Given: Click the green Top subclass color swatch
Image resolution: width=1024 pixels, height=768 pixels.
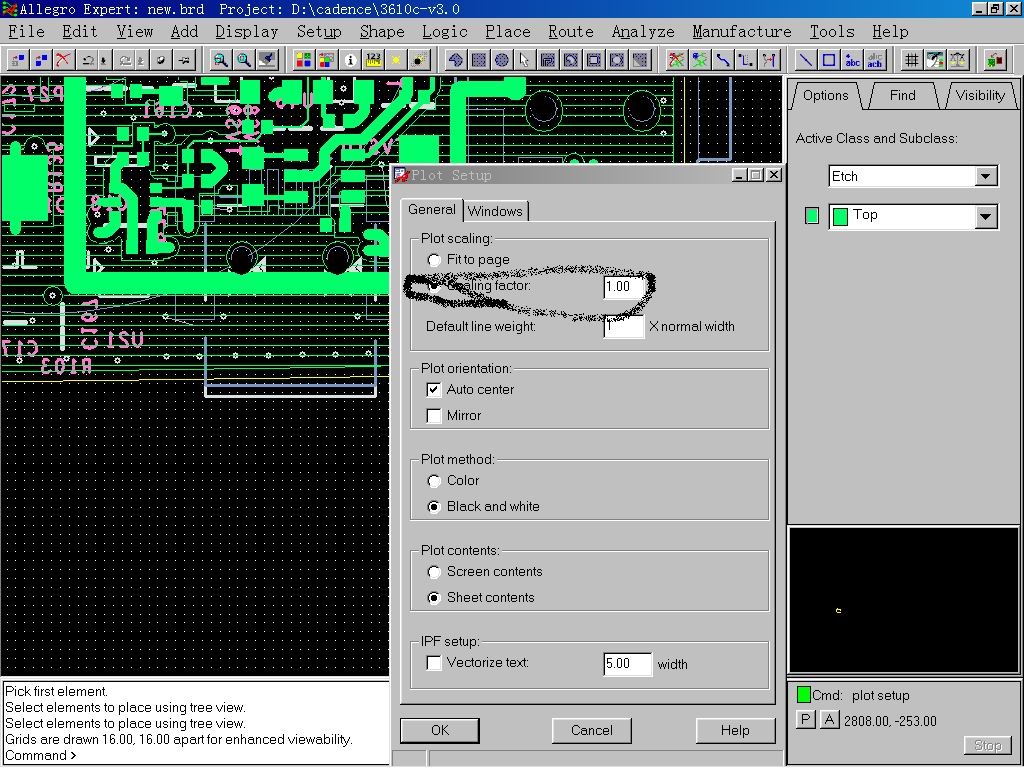Looking at the screenshot, I should (x=812, y=215).
